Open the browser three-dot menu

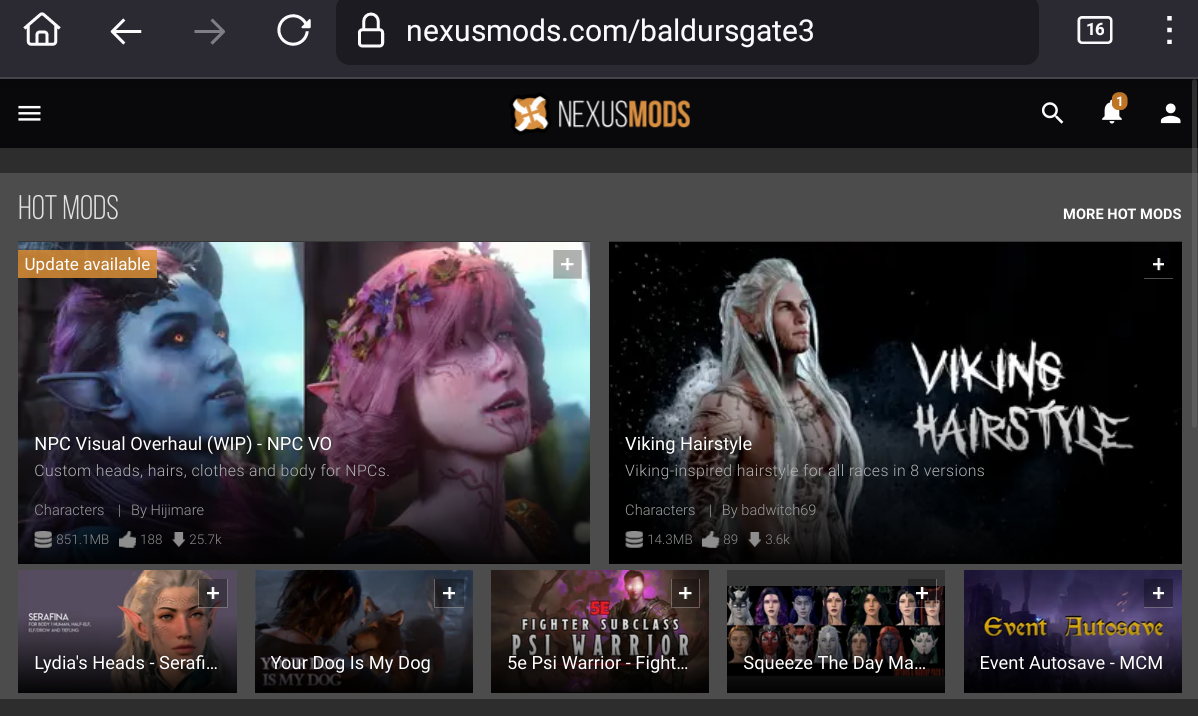click(1169, 31)
